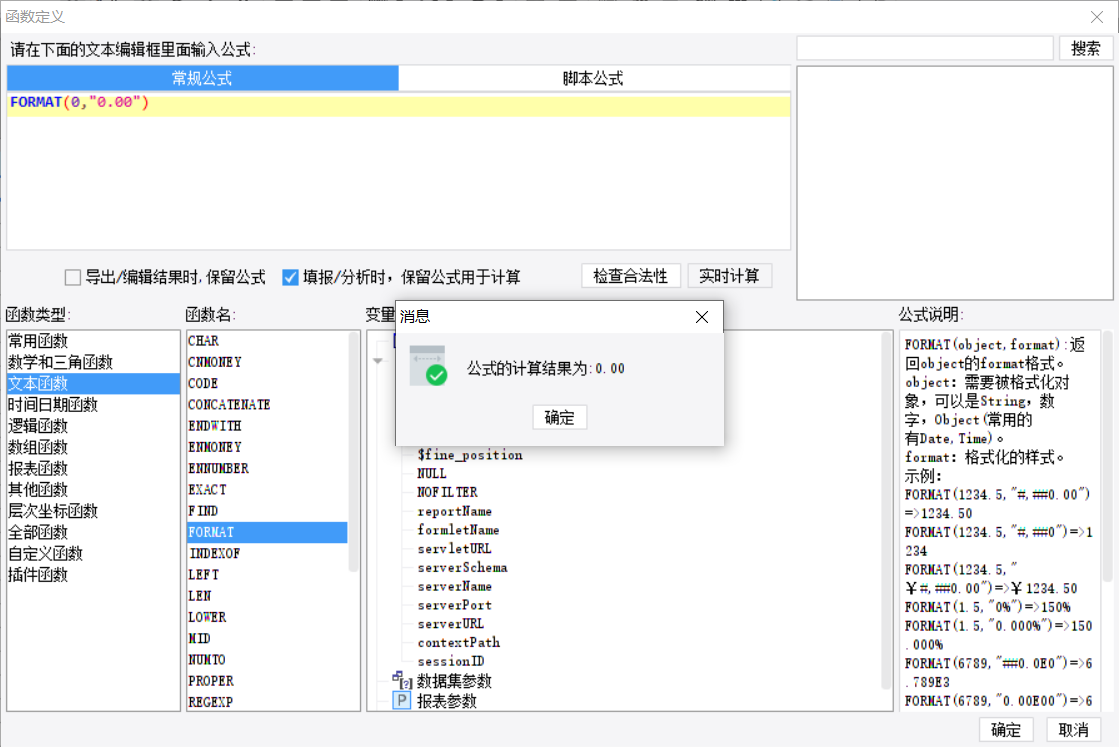The image size is (1119, 747).
Task: Switch to the 脚本公式 tab
Action: (594, 78)
